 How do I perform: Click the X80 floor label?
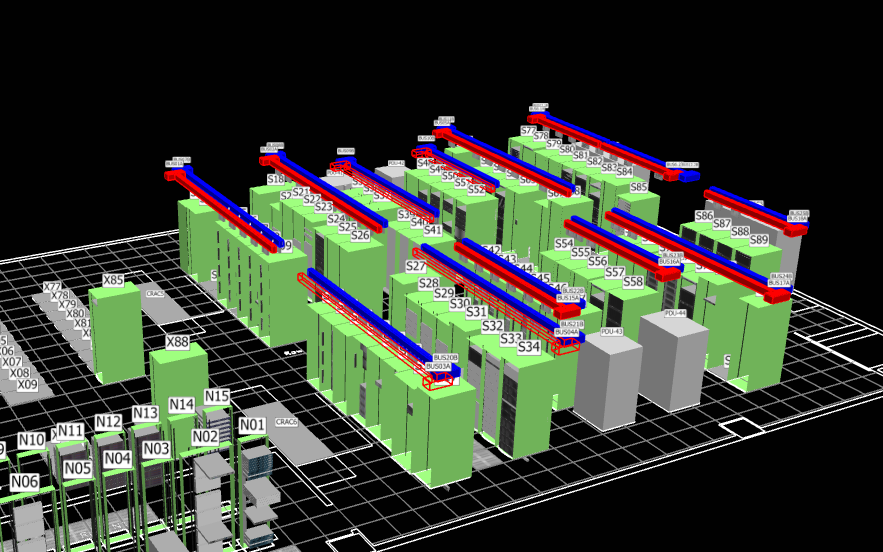click(75, 314)
